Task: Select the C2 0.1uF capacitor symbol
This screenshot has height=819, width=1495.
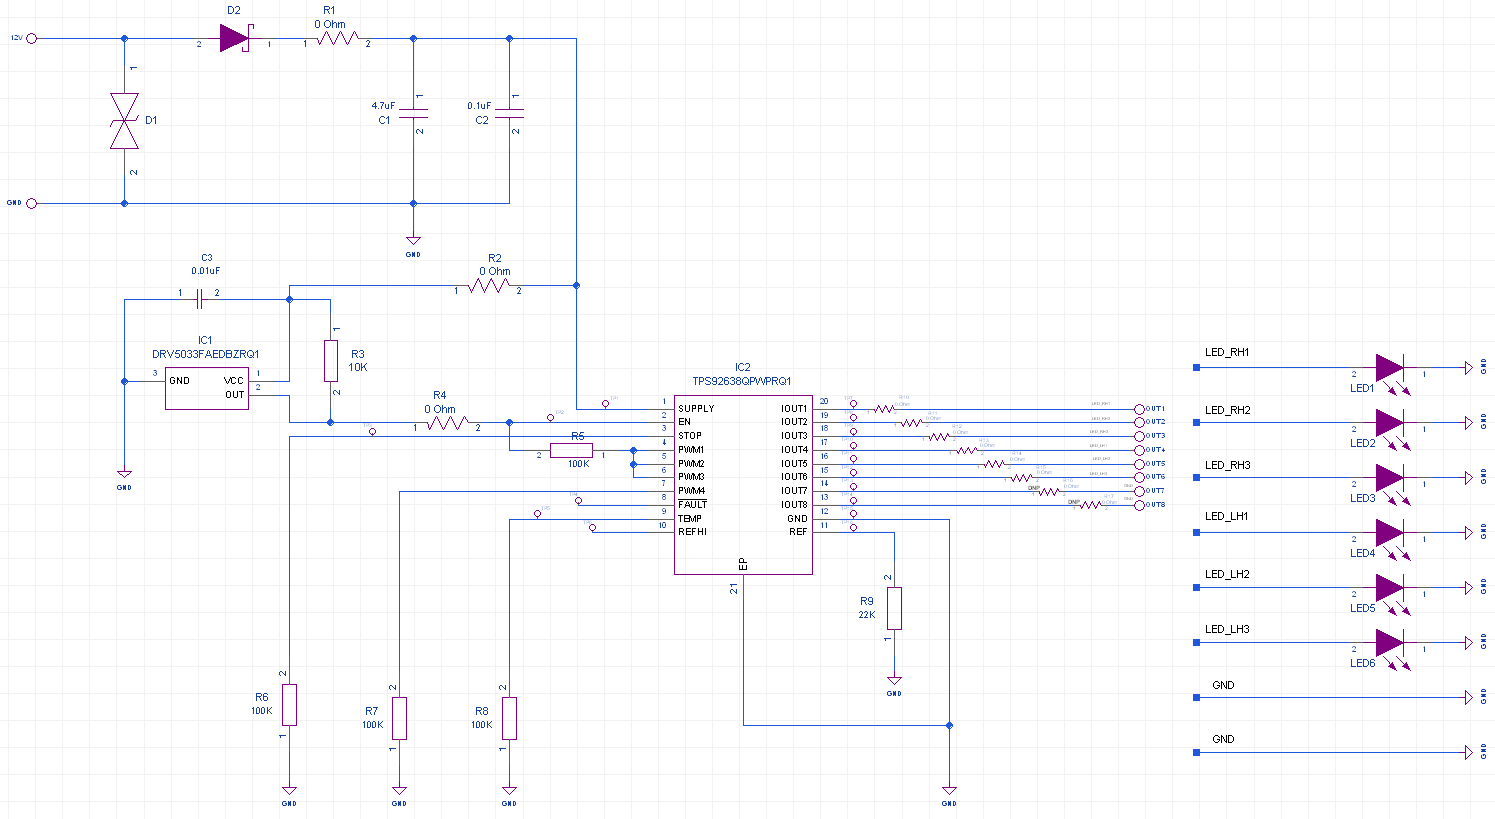Action: pos(509,113)
